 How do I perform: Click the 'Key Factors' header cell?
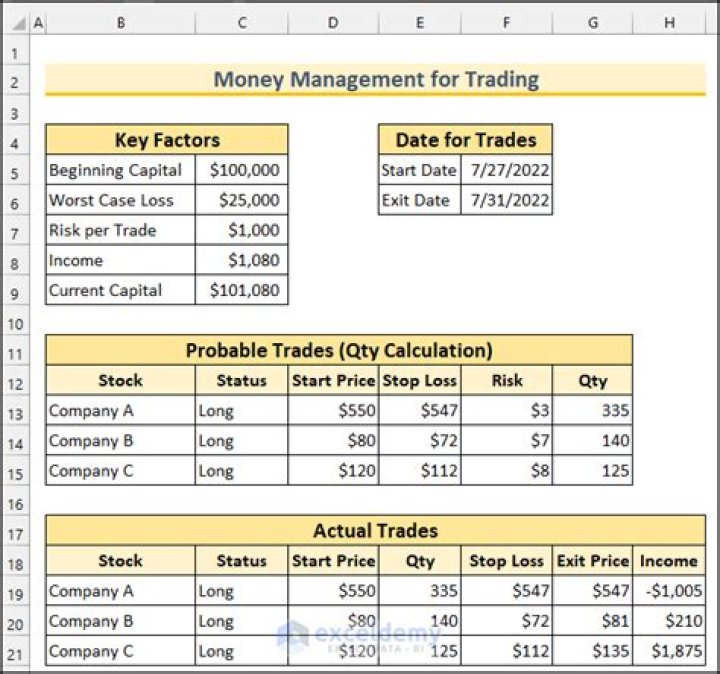[x=167, y=140]
